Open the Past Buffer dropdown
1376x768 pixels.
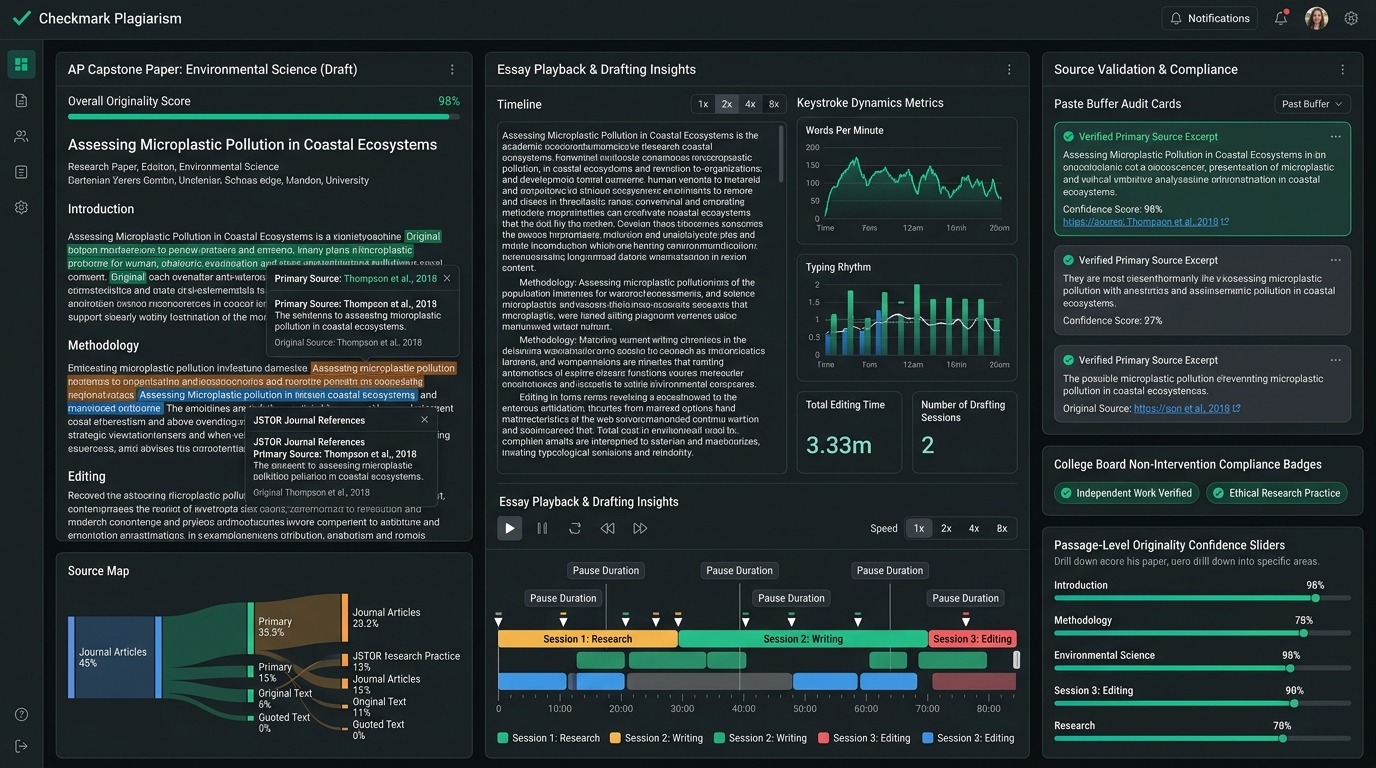coord(1313,104)
